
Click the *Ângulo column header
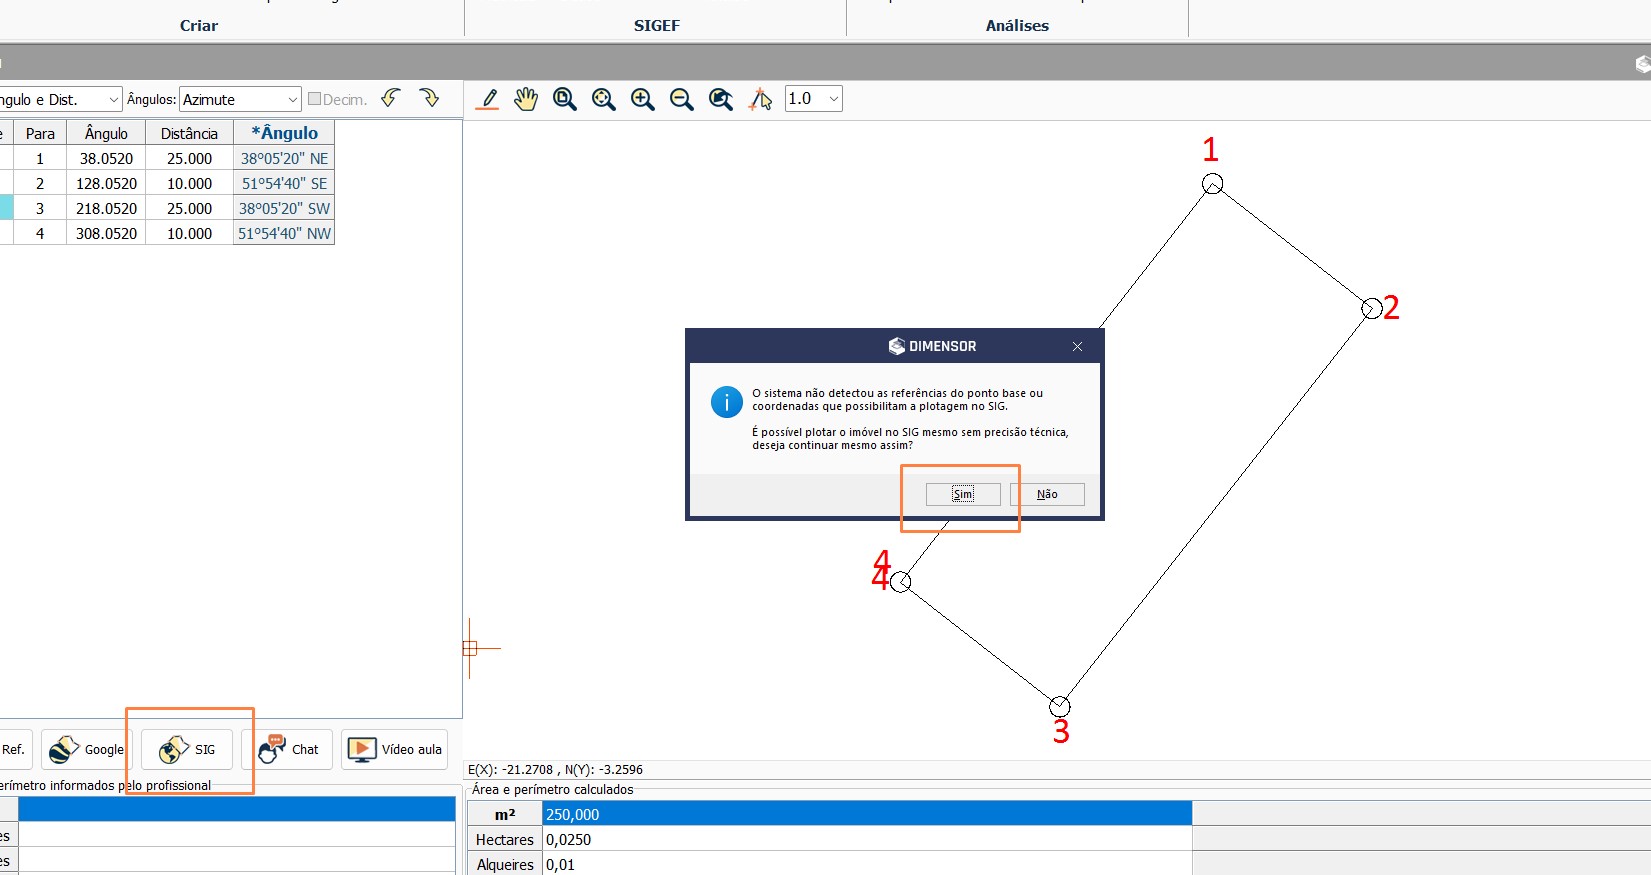(x=284, y=133)
